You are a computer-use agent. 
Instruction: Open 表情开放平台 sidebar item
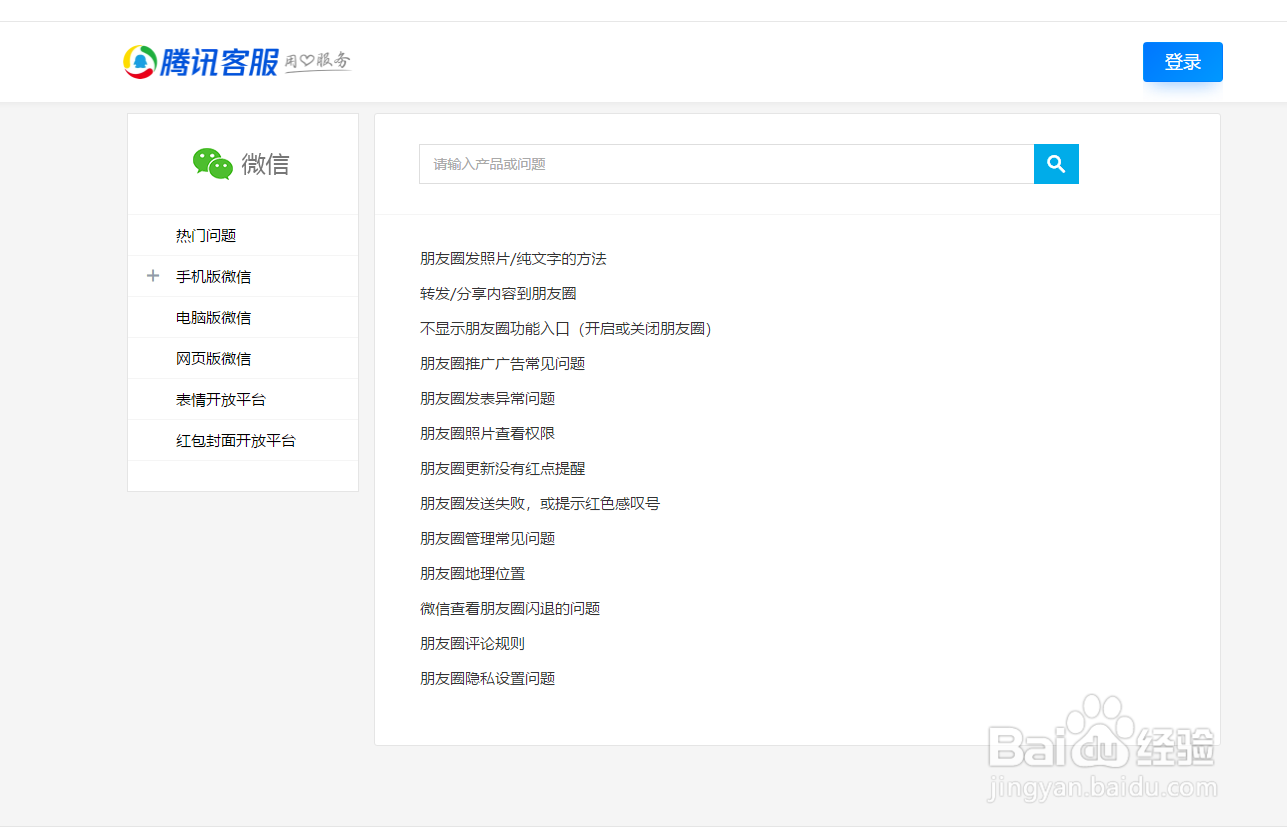[221, 400]
